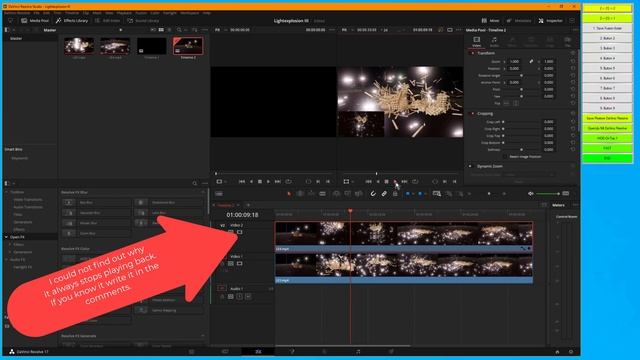
Task: Click the Flip vertical button
Action: click(x=516, y=103)
